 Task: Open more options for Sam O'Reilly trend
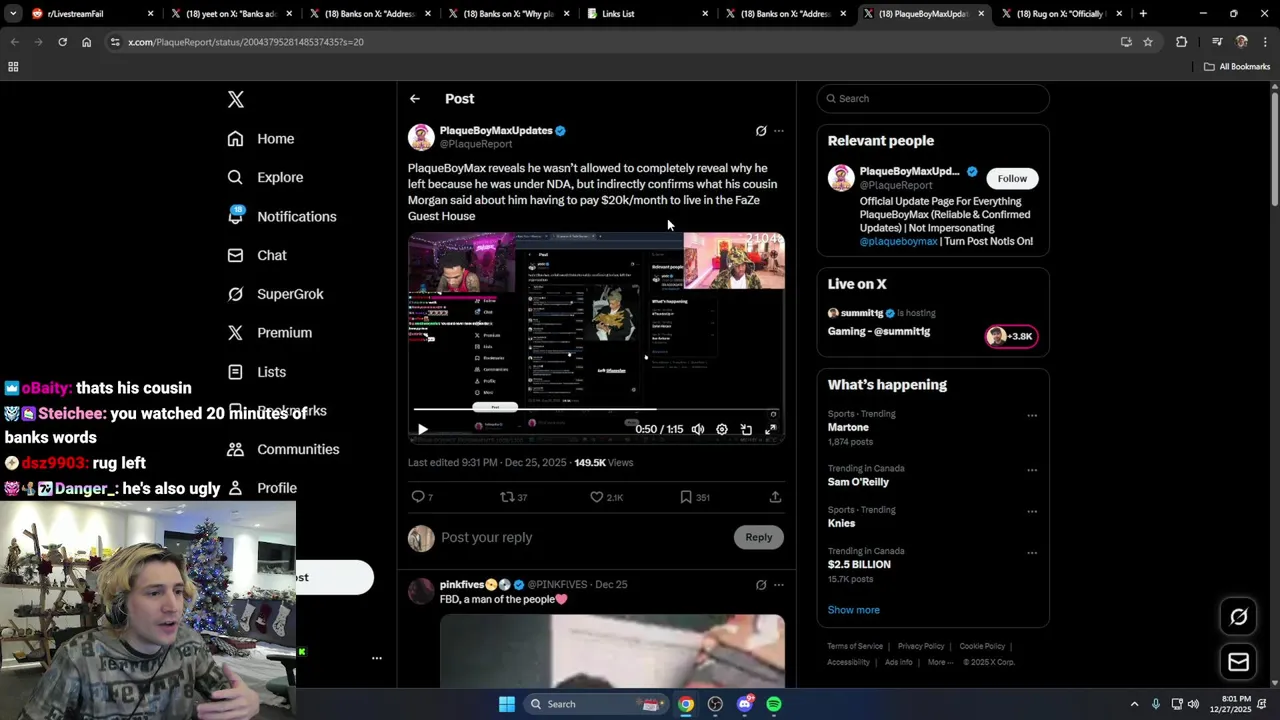pos(1032,470)
